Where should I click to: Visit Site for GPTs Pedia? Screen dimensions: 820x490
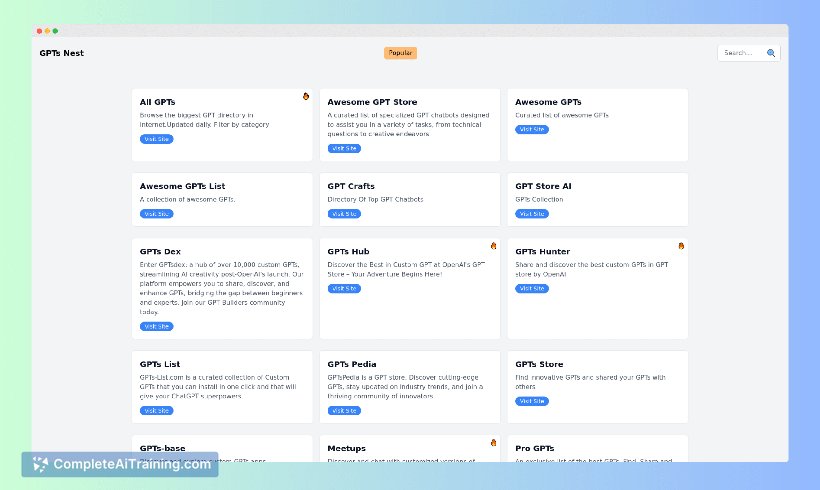point(344,411)
